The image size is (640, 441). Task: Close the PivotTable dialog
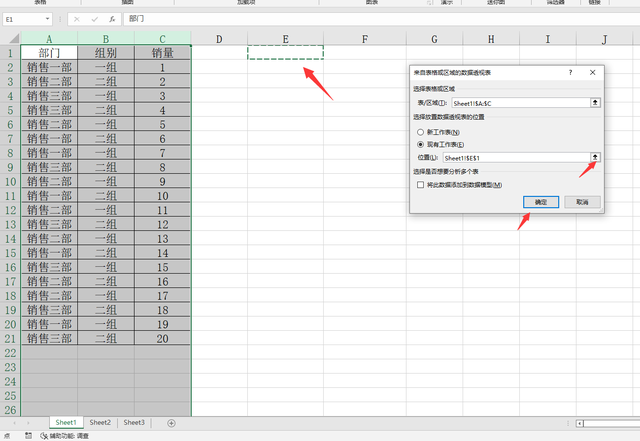[592, 73]
